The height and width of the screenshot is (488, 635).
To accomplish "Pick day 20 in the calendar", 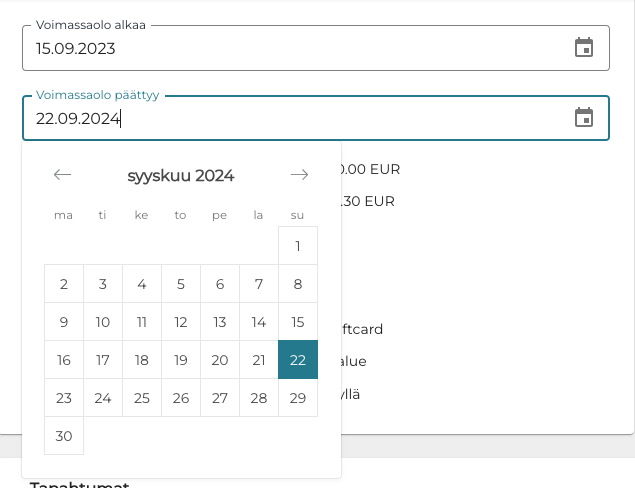I will pos(220,360).
